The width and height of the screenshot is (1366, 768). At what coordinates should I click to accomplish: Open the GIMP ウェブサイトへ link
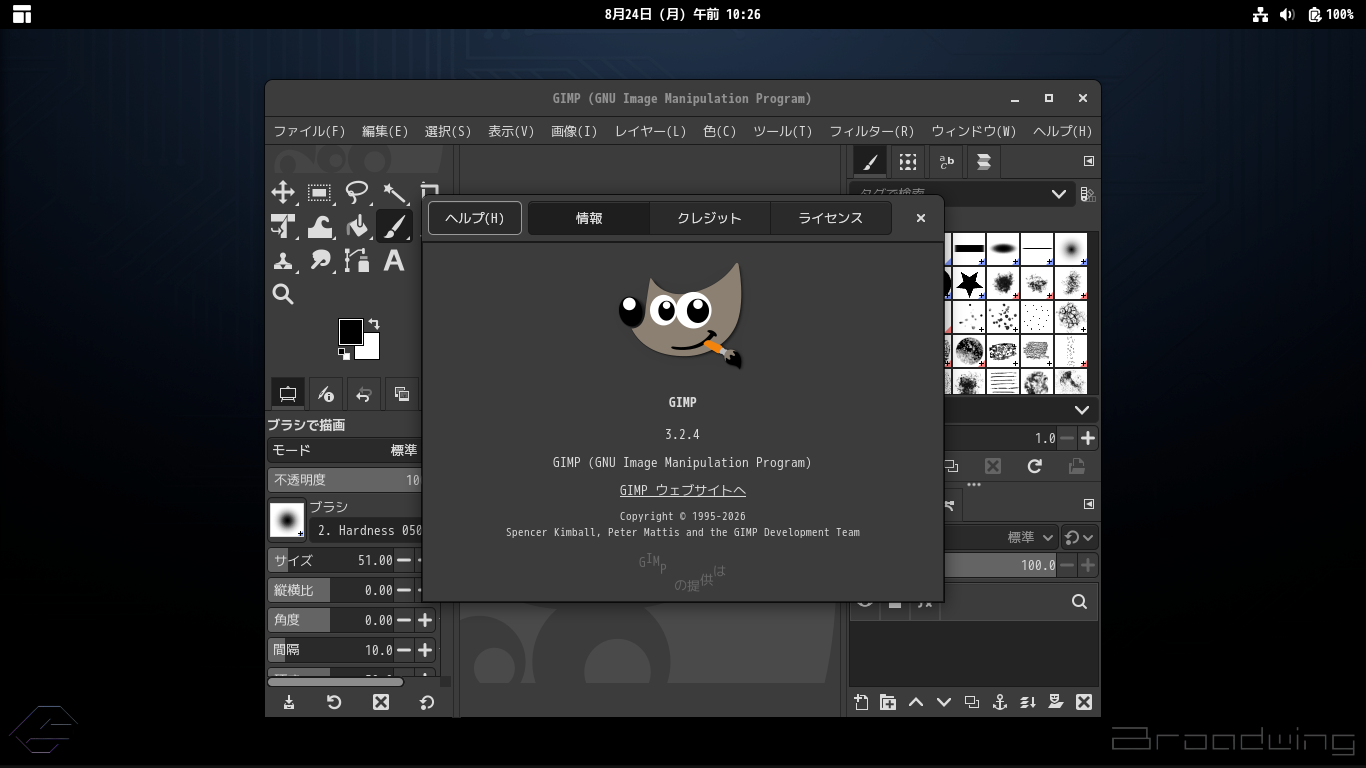pos(683,490)
